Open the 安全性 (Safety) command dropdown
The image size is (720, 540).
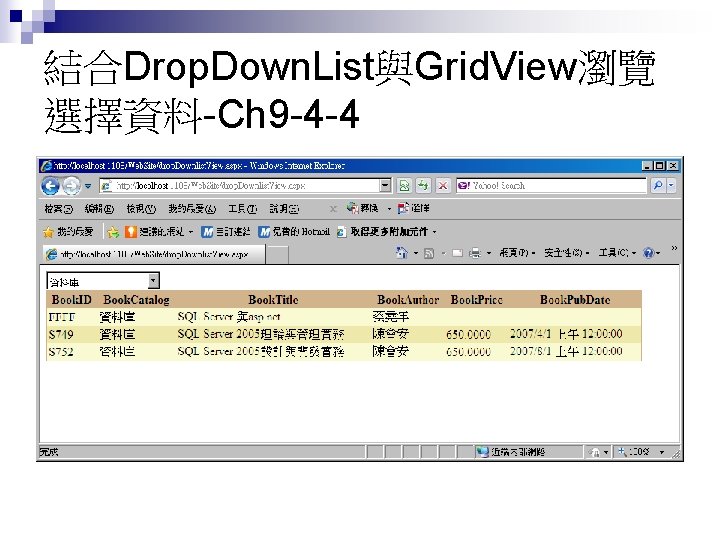point(566,253)
